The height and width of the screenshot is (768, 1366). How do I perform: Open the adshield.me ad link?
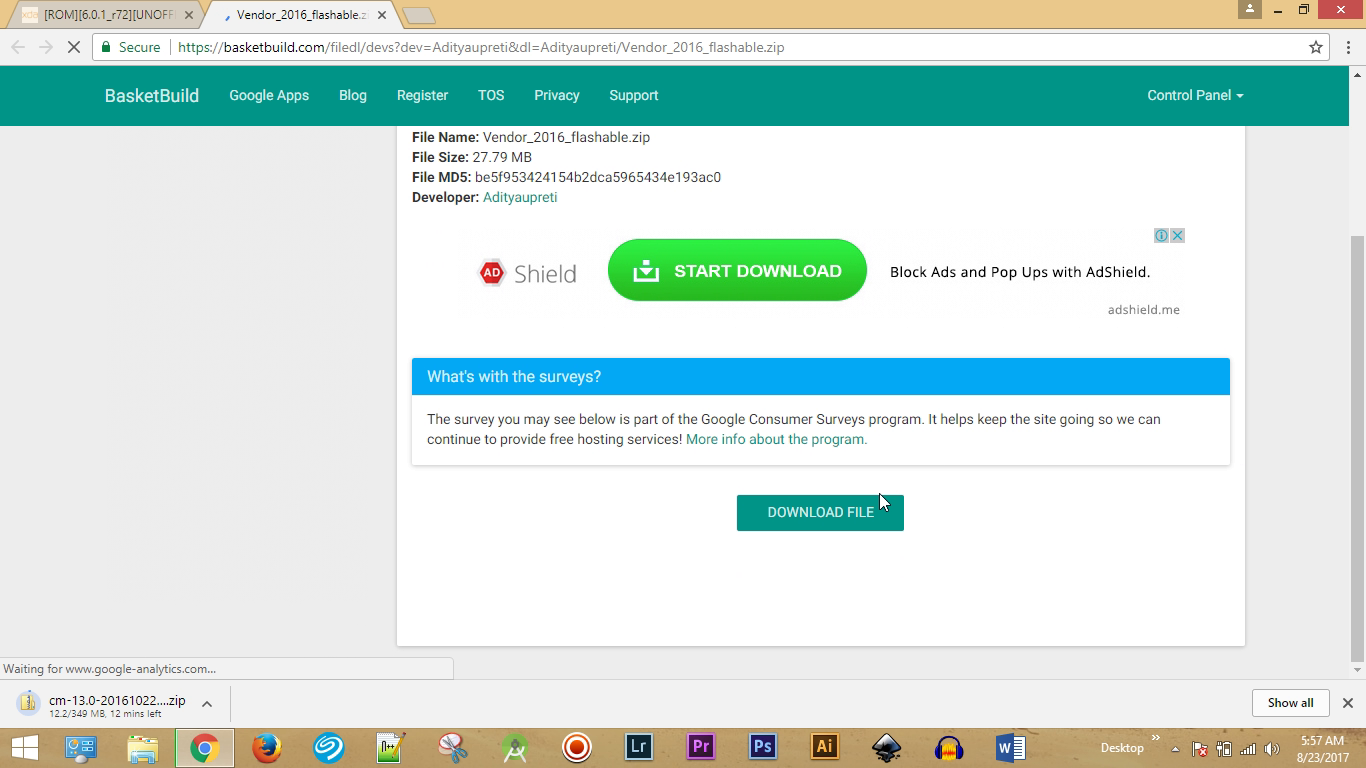(1143, 310)
